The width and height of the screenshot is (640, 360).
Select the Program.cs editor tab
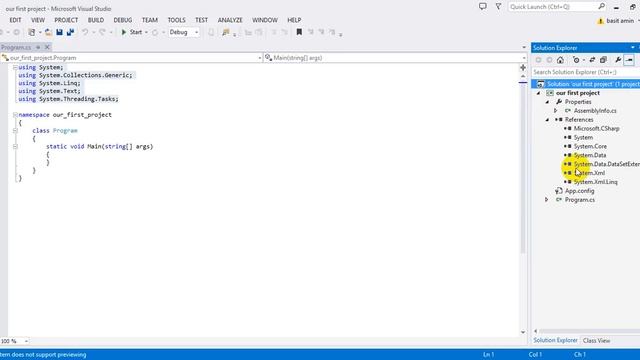click(16, 47)
